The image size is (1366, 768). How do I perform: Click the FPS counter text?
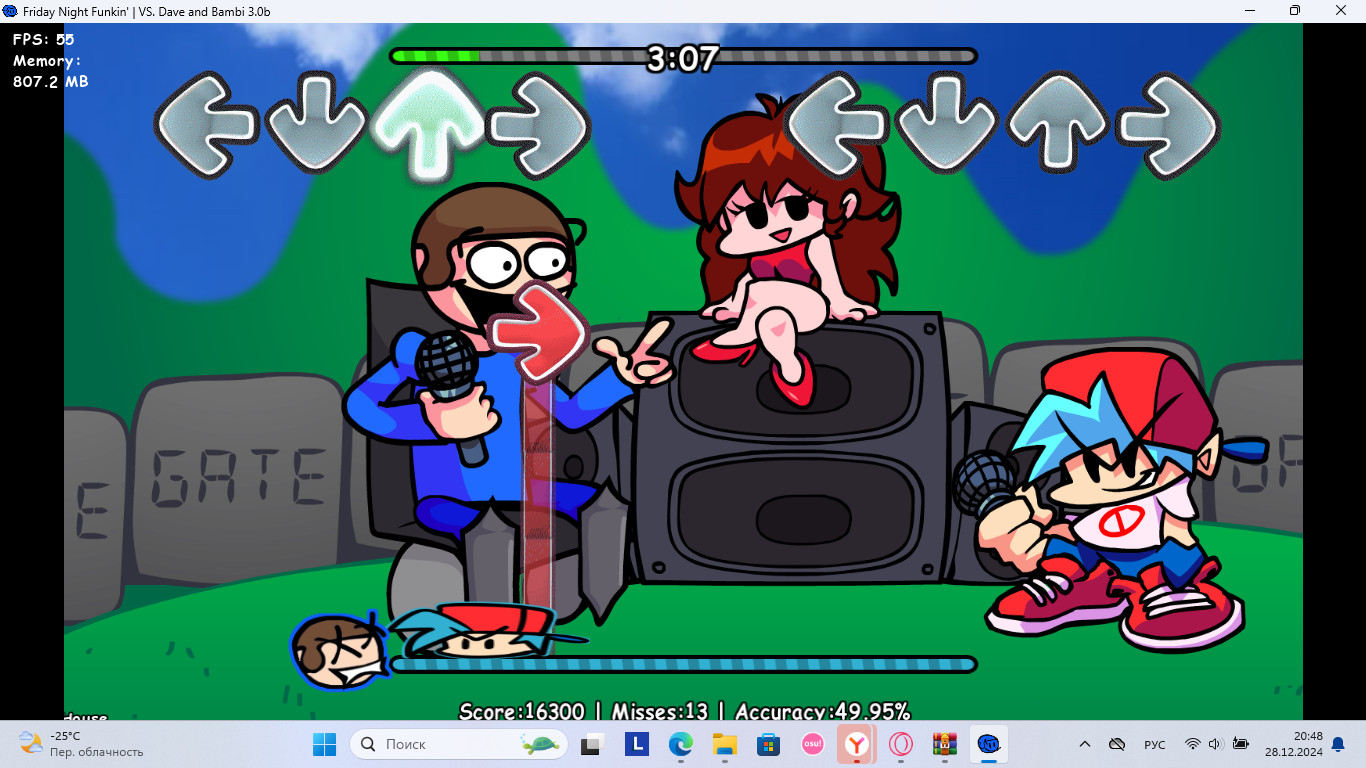pos(43,40)
